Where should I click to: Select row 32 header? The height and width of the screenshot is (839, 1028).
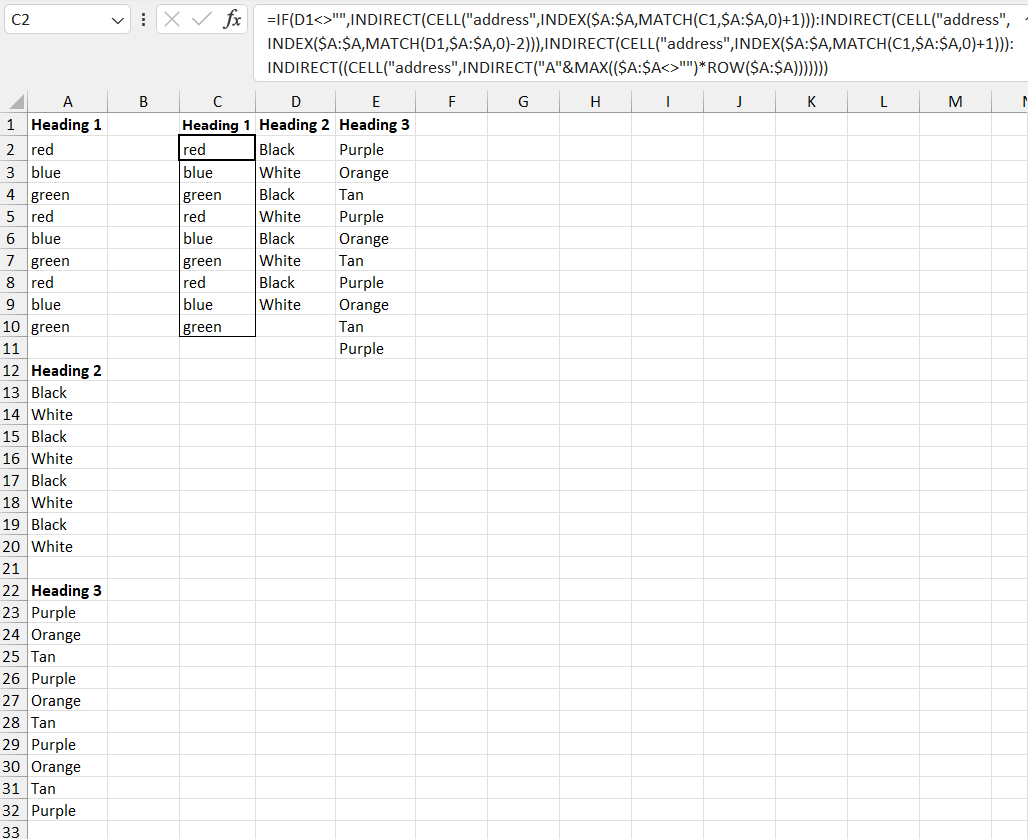[13, 810]
